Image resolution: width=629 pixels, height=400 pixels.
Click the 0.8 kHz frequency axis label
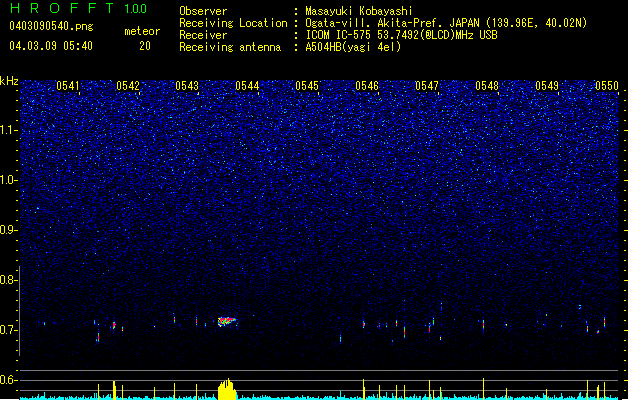[x=8, y=280]
